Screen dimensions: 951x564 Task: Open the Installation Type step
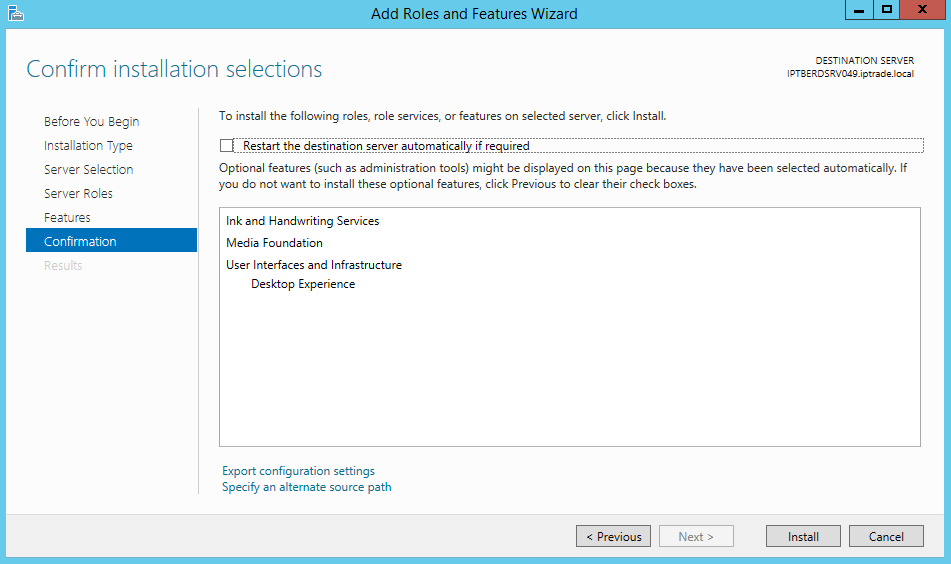pos(88,146)
